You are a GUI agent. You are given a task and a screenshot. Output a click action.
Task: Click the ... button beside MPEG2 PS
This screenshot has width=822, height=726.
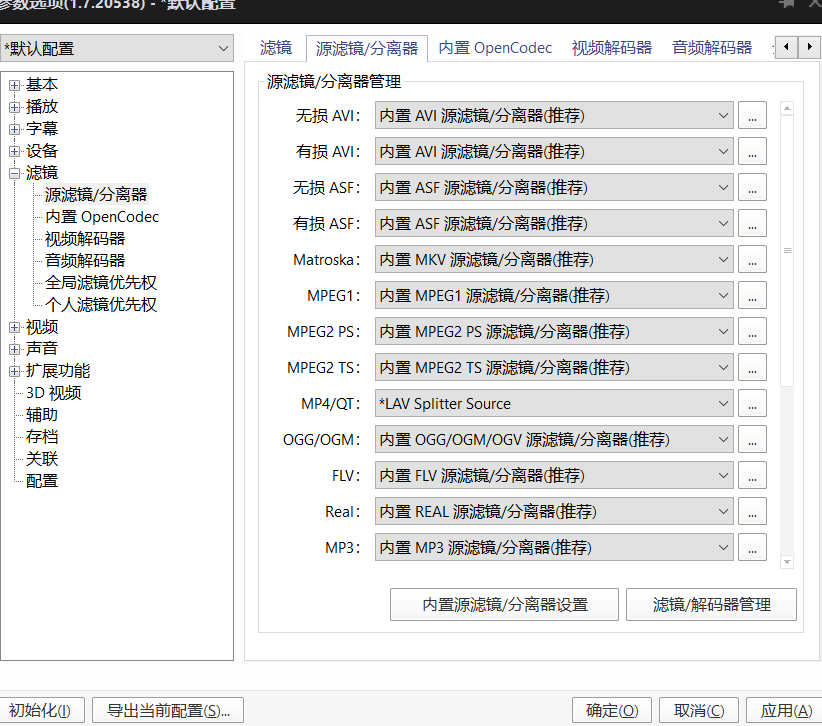(x=752, y=331)
